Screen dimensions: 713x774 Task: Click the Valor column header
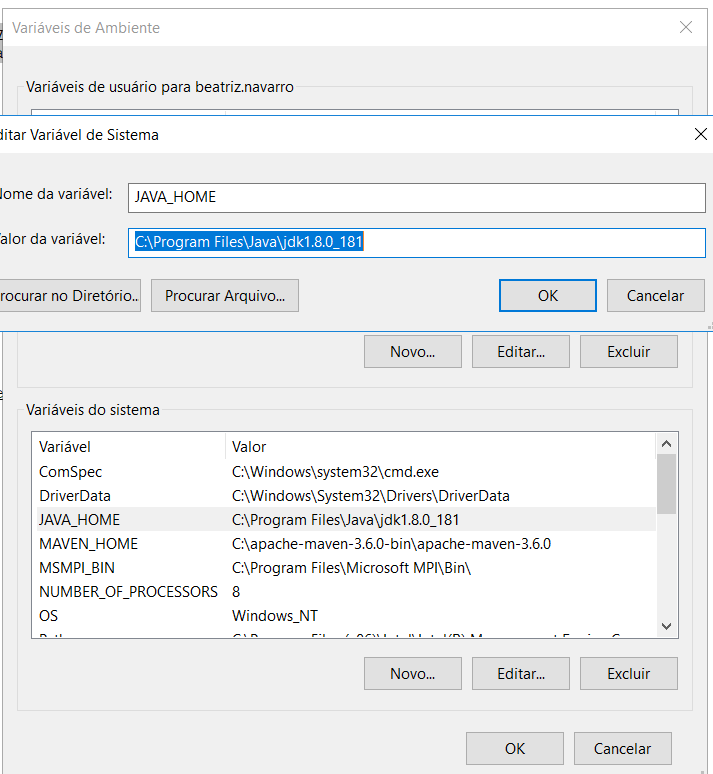pos(440,447)
